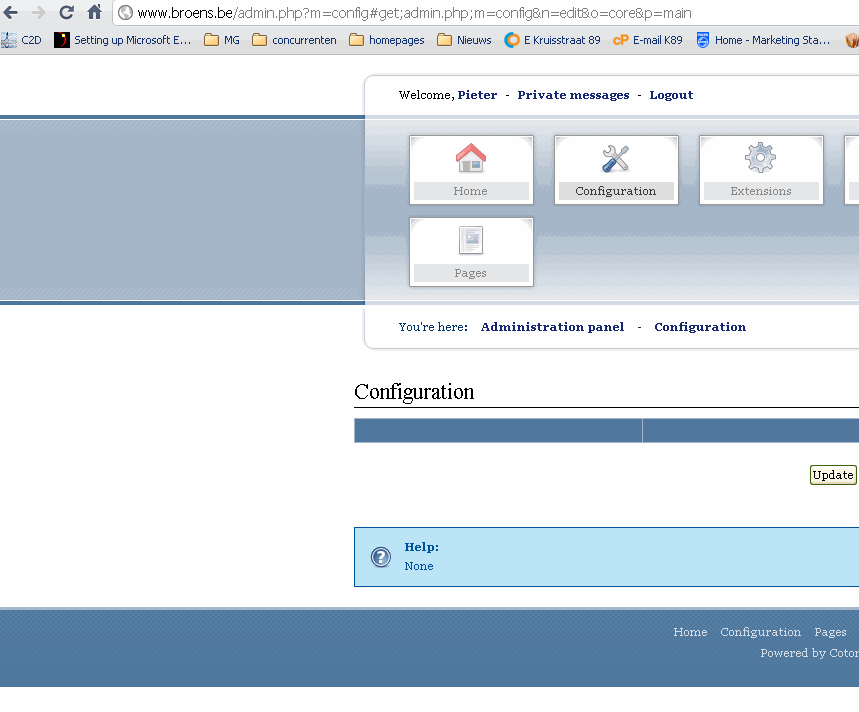
Task: Open the browser home page icon
Action: 94,12
